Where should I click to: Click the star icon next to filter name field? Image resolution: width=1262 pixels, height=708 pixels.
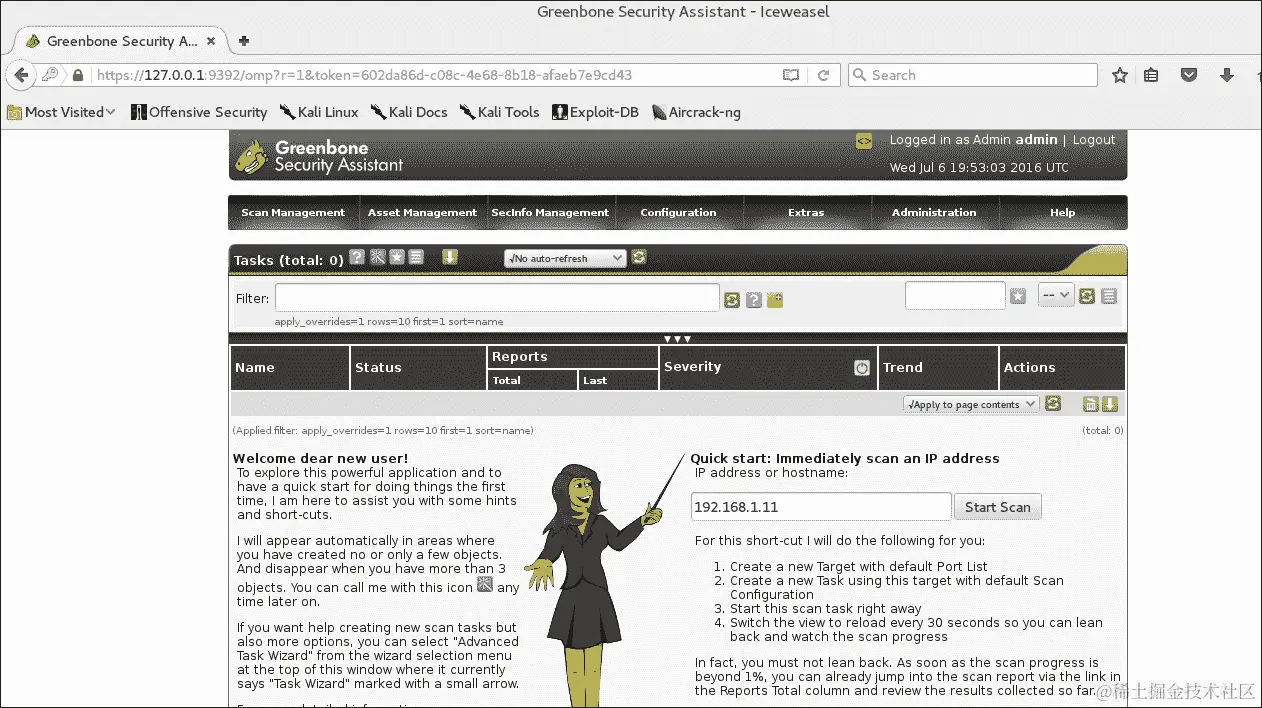[1018, 296]
